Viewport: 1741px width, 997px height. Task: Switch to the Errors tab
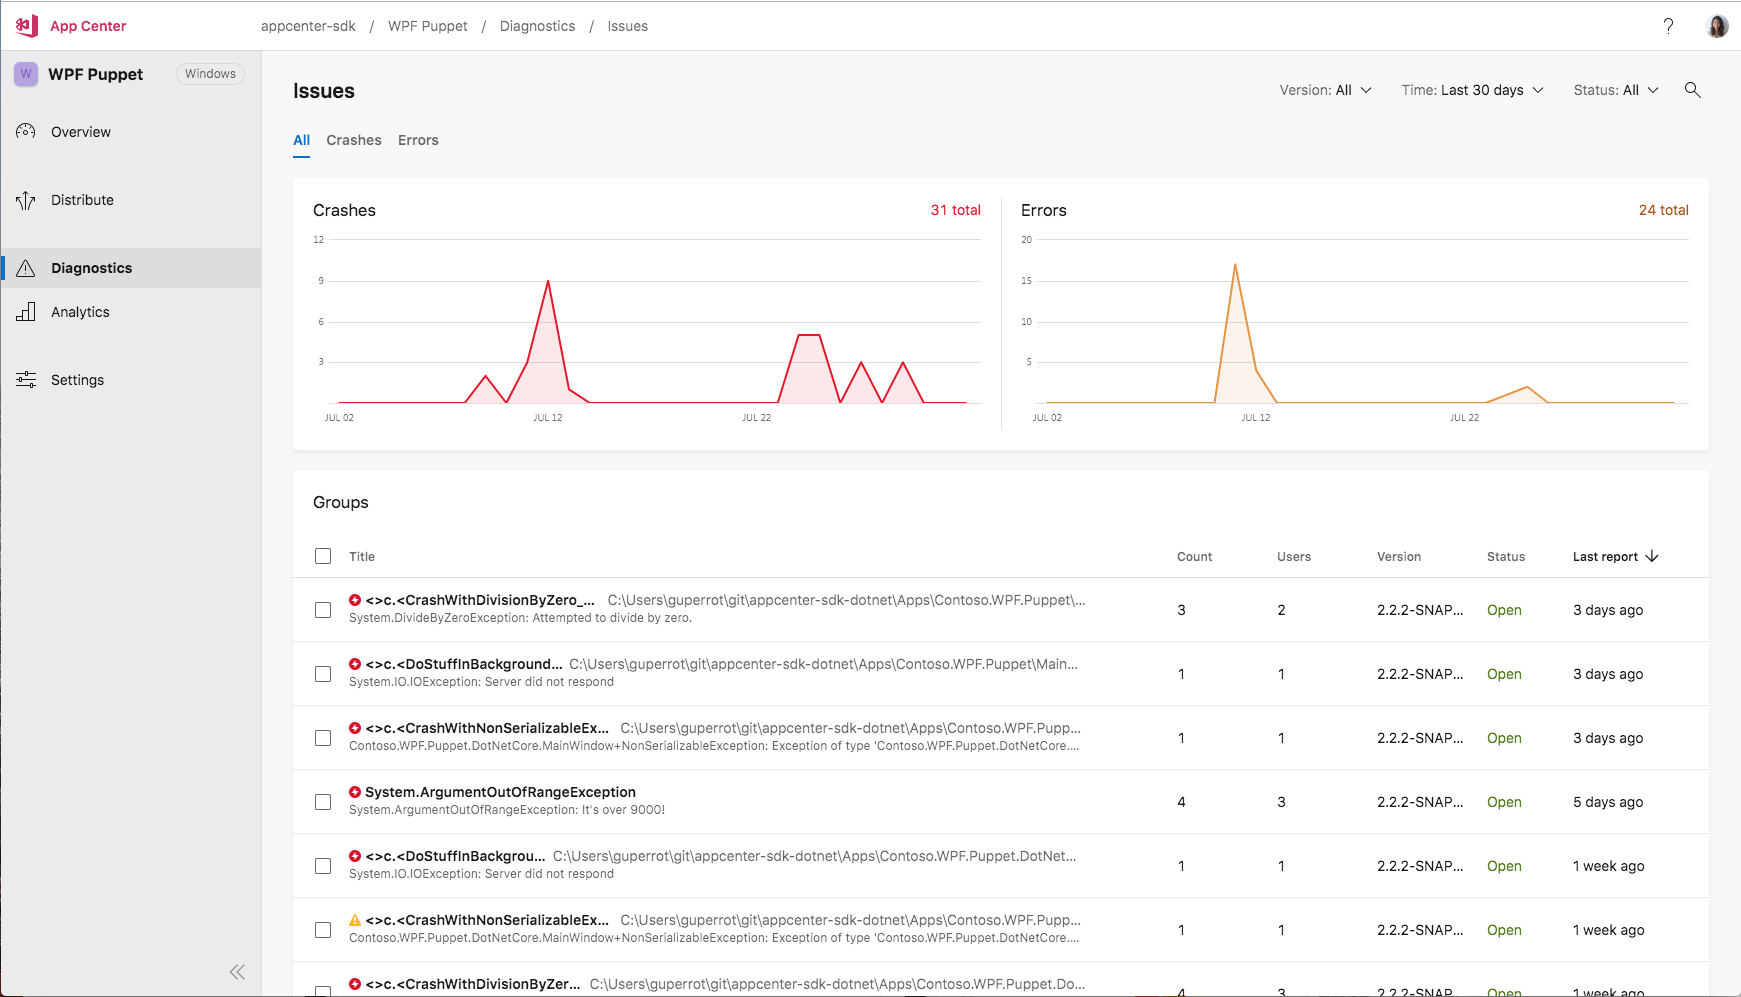click(x=418, y=140)
